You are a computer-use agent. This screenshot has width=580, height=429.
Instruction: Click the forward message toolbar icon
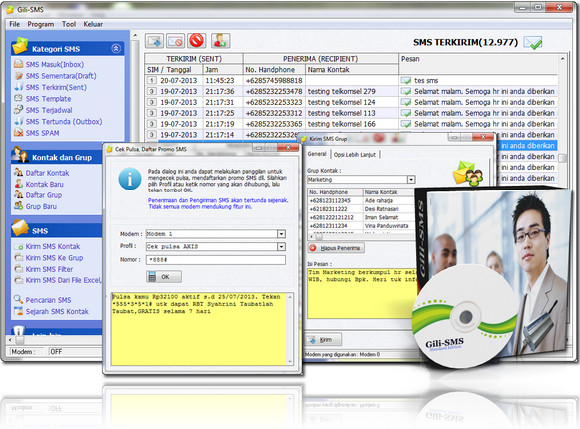click(154, 41)
